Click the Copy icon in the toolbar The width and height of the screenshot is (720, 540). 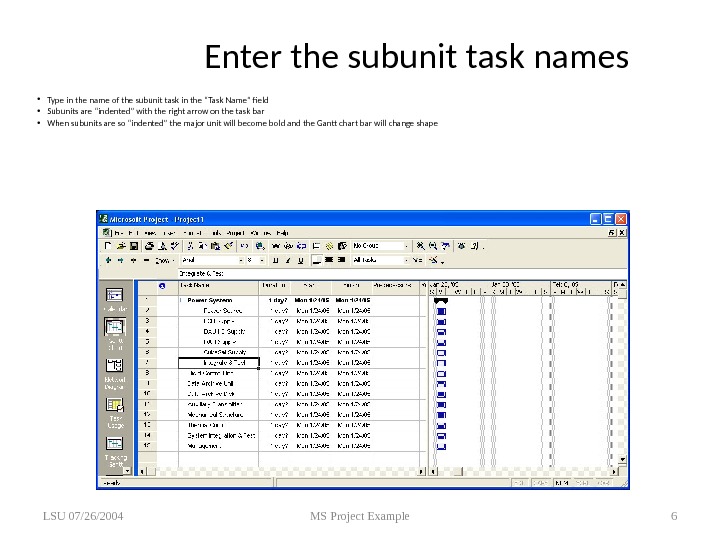202,246
